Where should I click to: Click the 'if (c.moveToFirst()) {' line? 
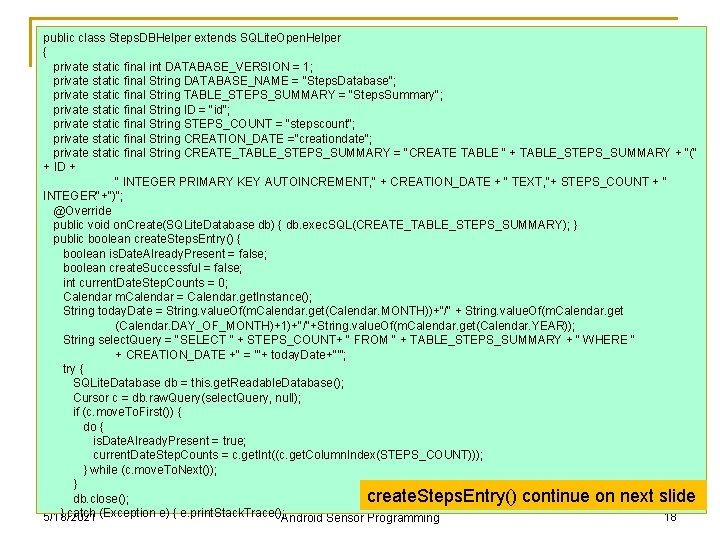(x=127, y=412)
